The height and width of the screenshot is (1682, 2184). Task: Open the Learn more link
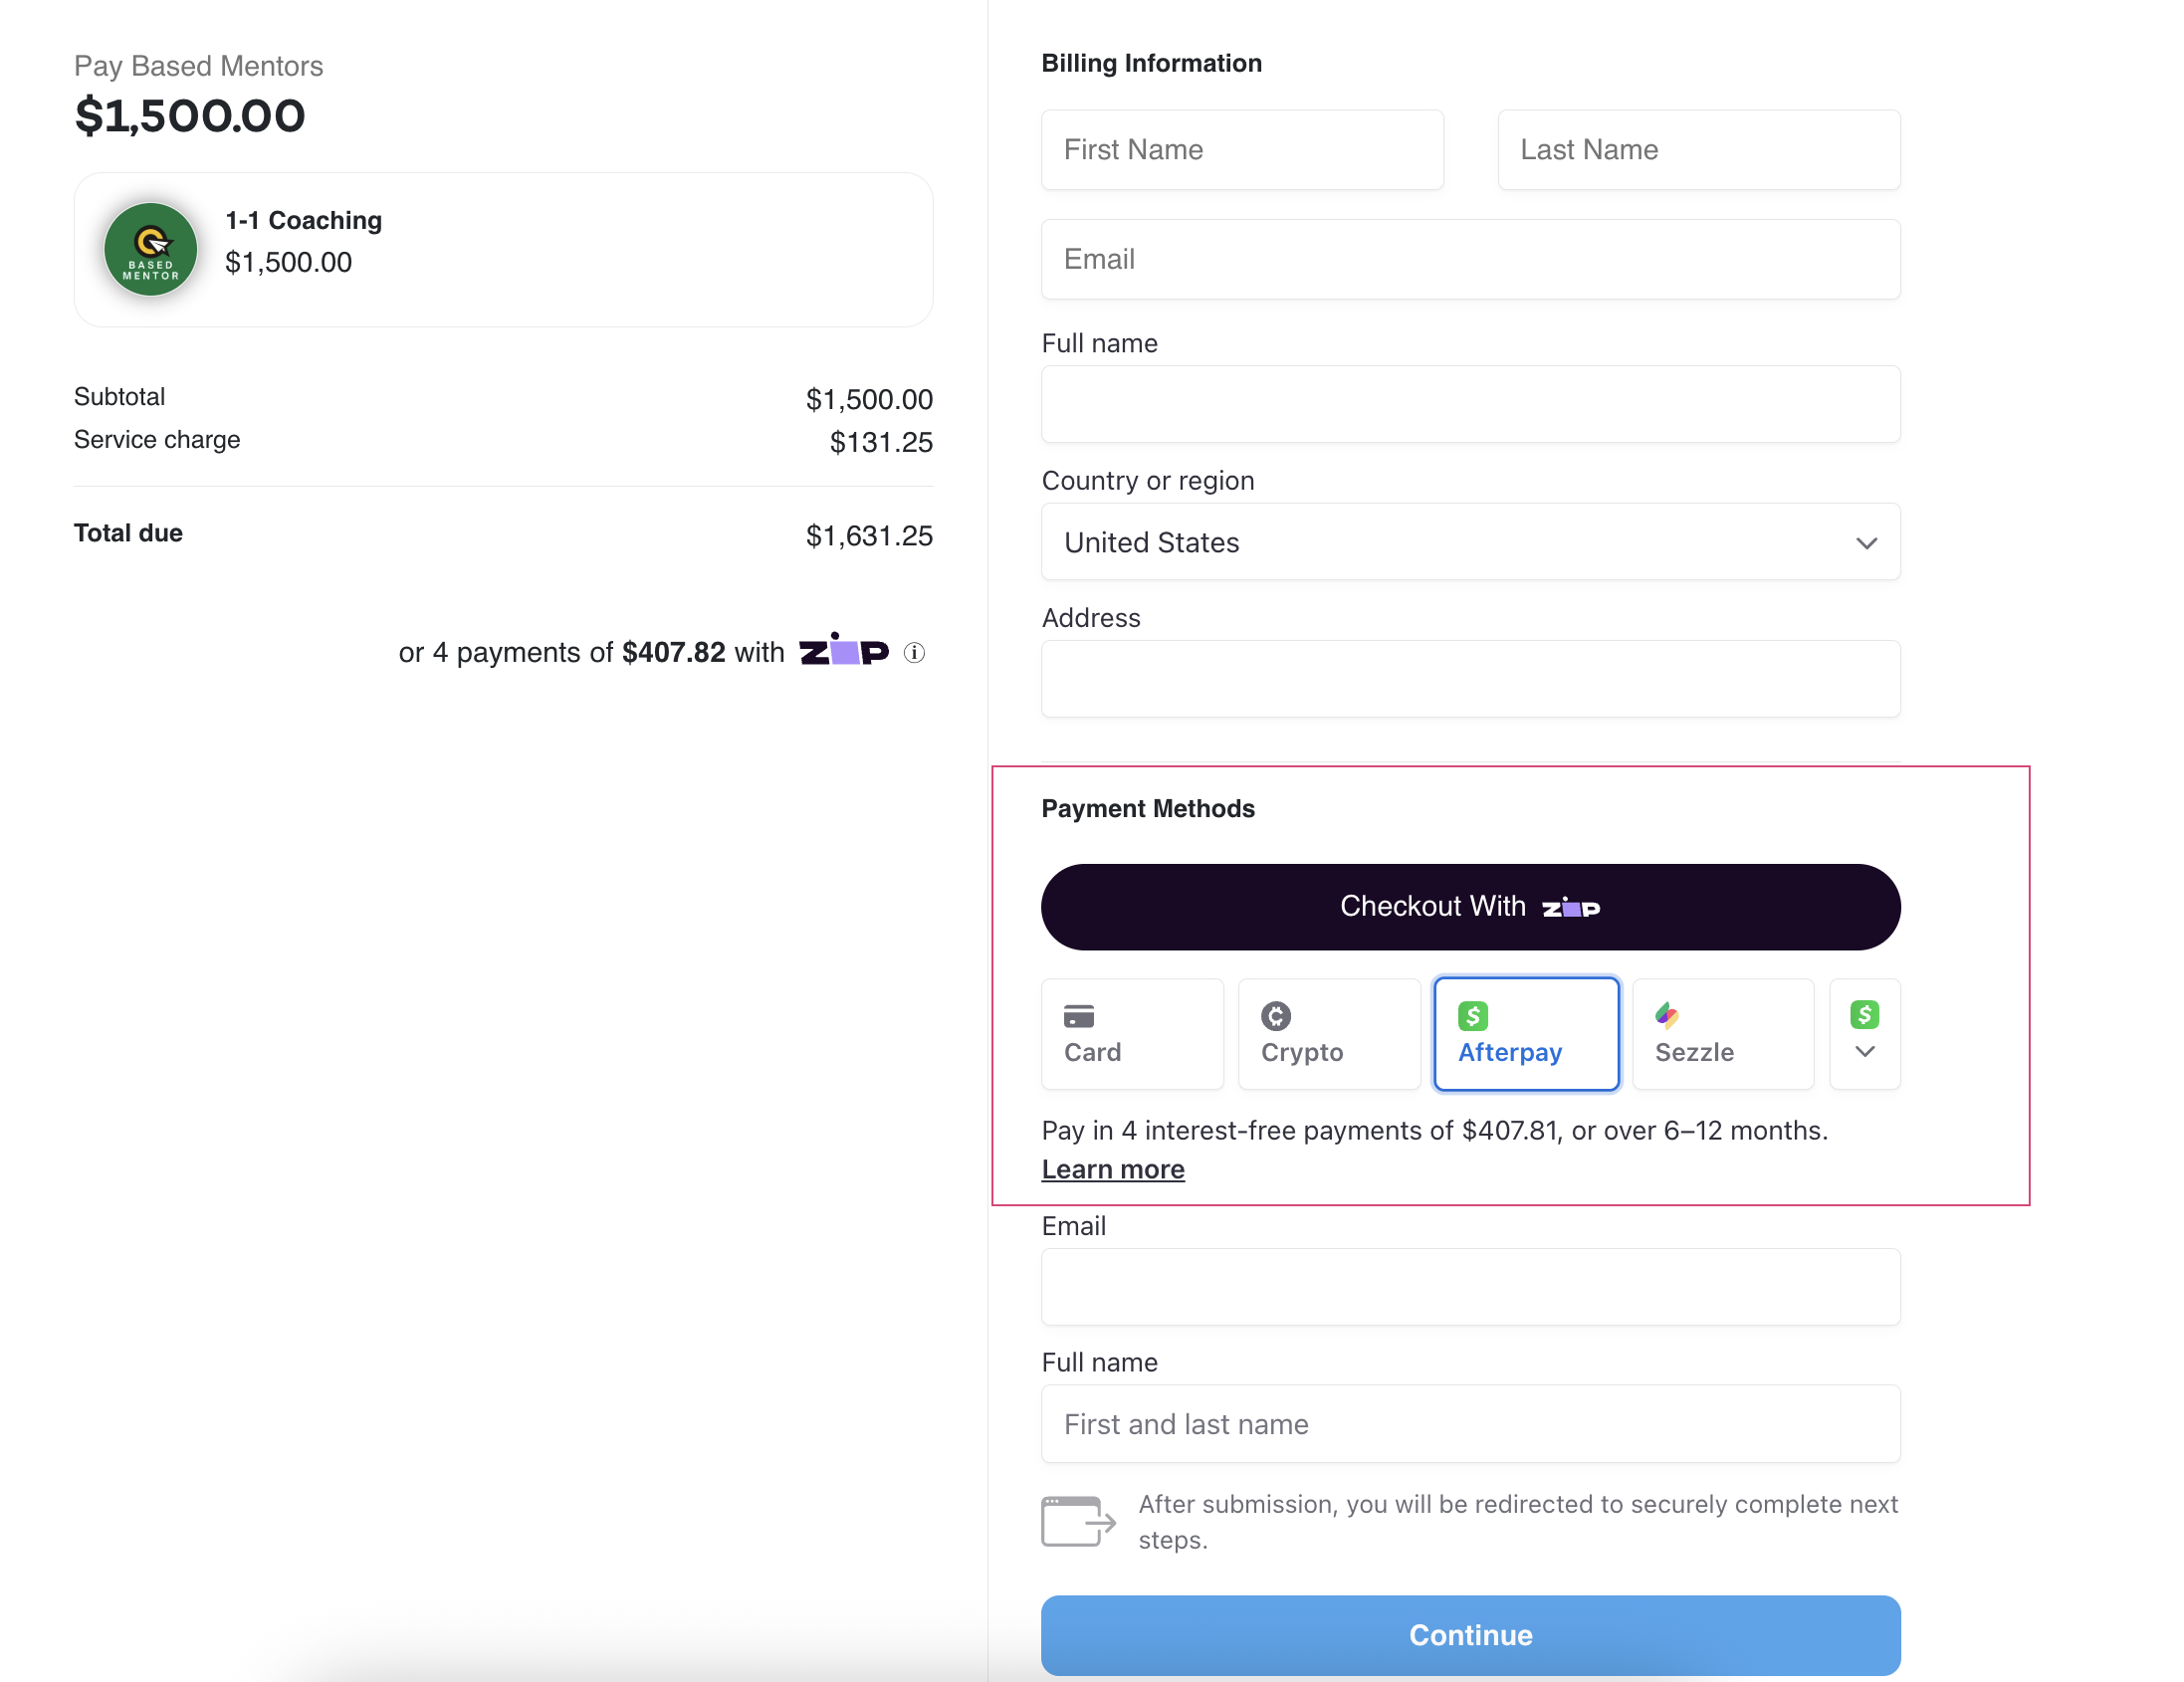(x=1113, y=1170)
